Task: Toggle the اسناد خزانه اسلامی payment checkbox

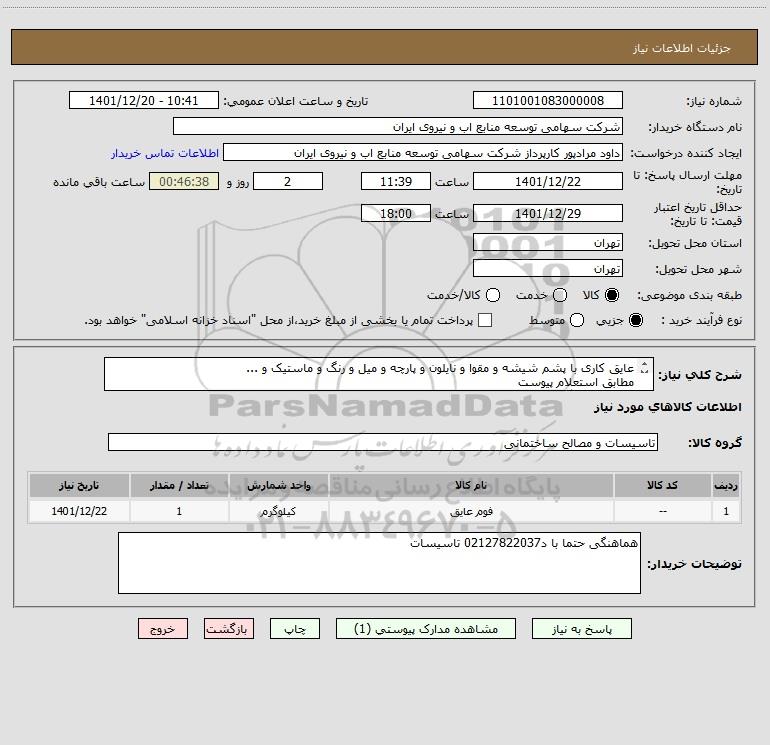Action: coord(485,320)
